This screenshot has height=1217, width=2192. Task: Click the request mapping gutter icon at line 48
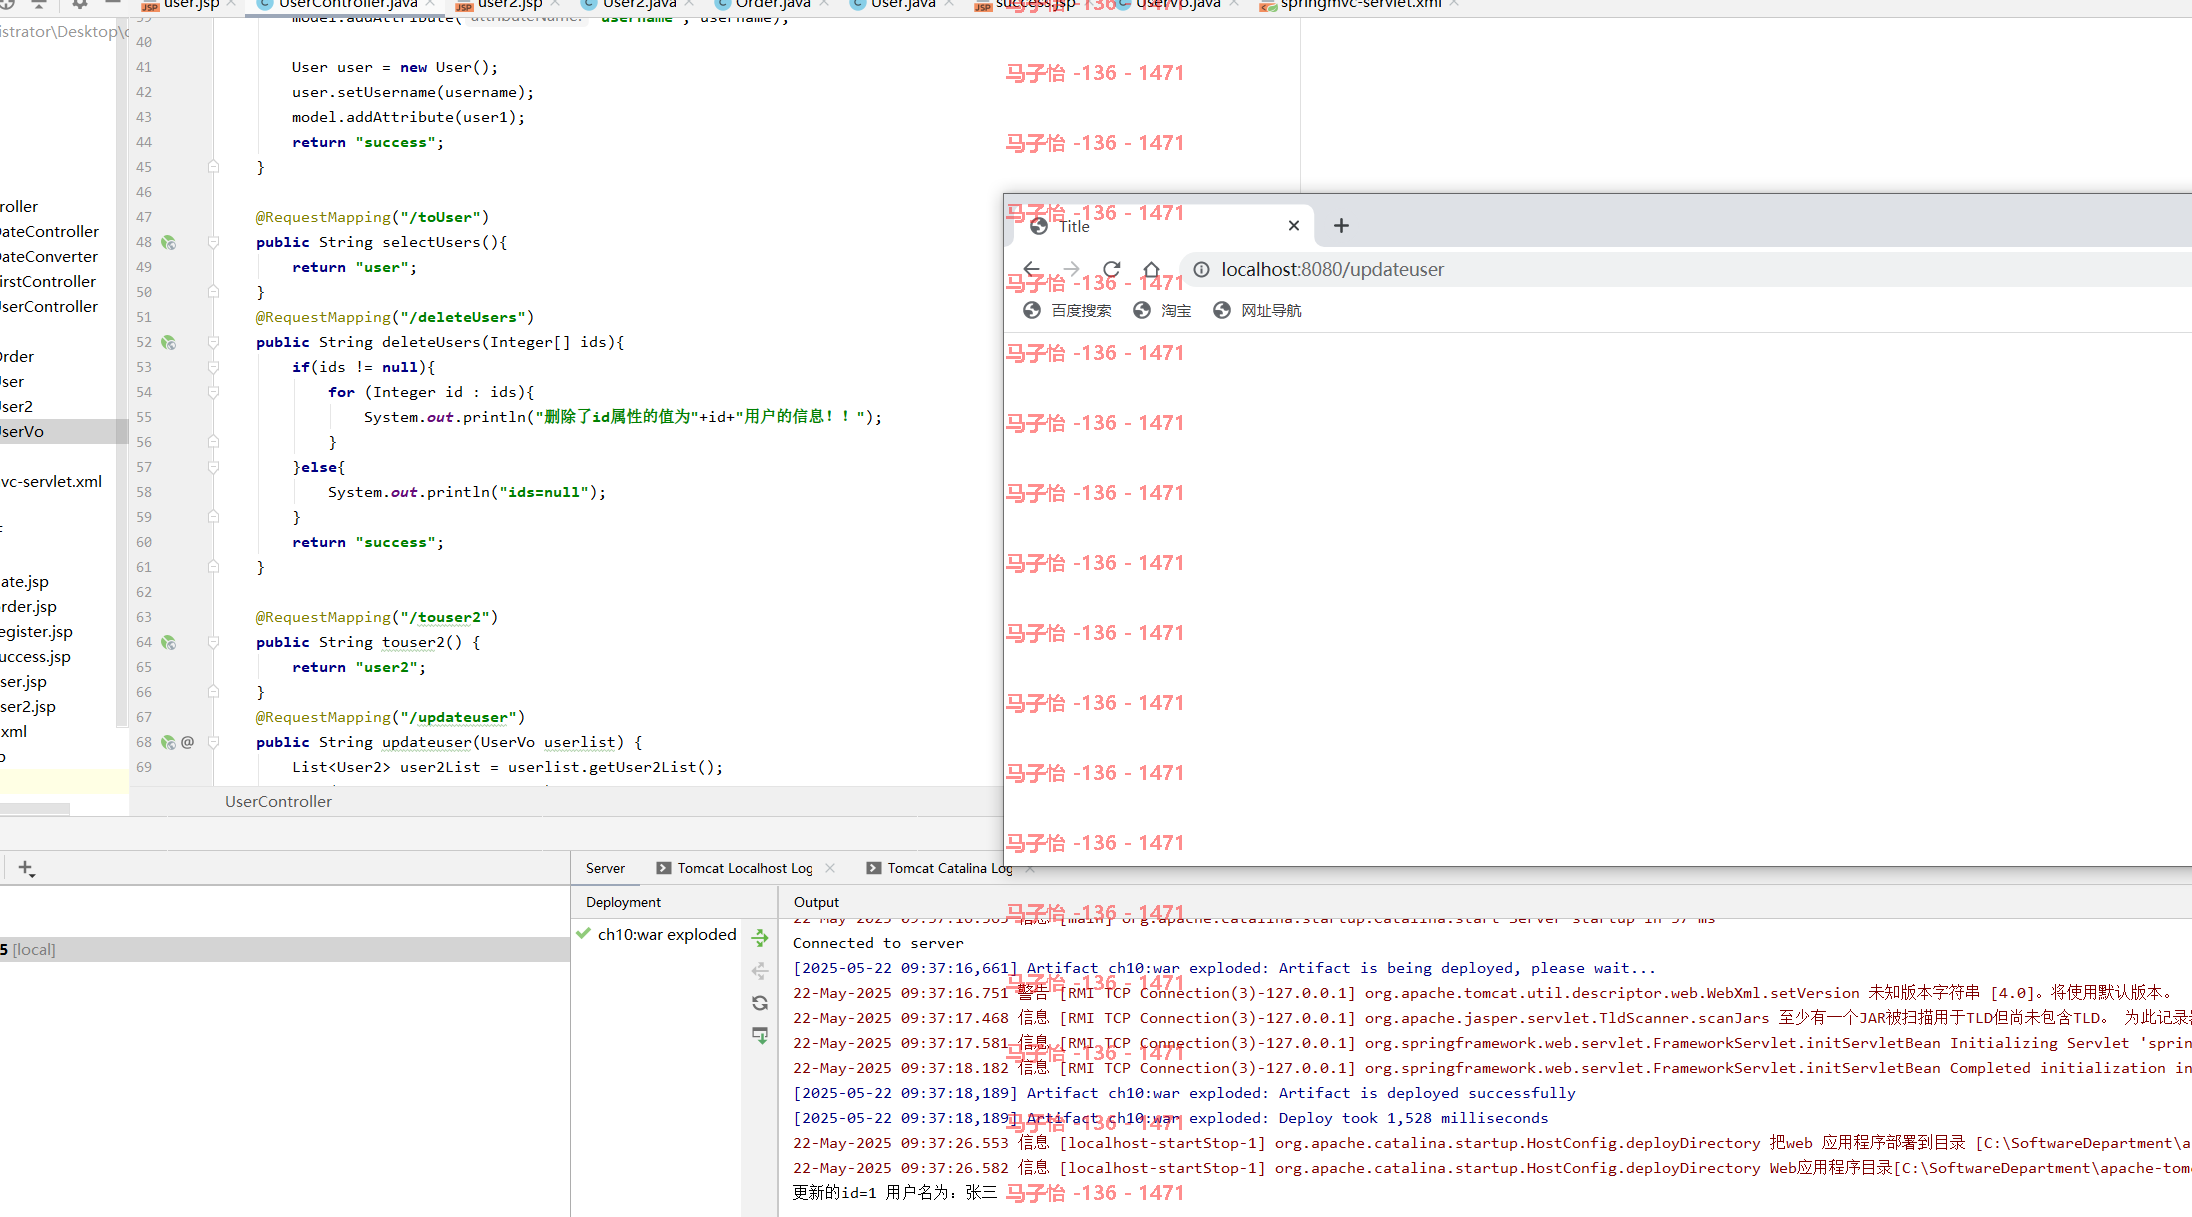point(168,242)
